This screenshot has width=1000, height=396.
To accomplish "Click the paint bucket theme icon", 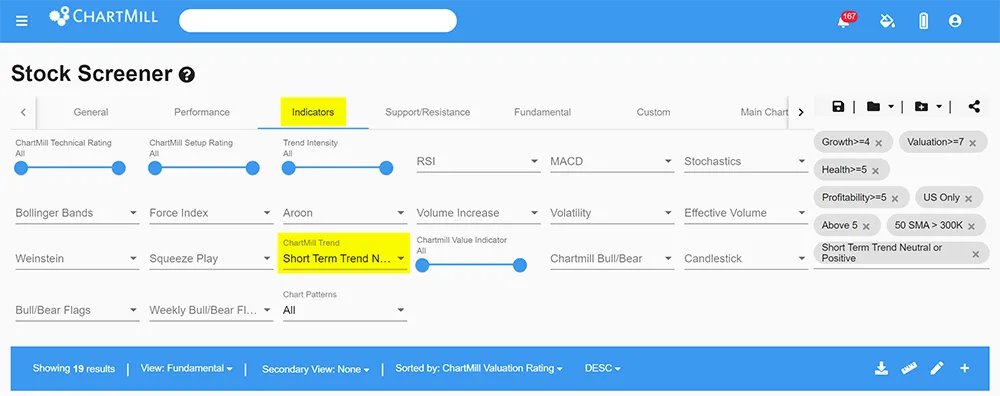I will (x=886, y=21).
